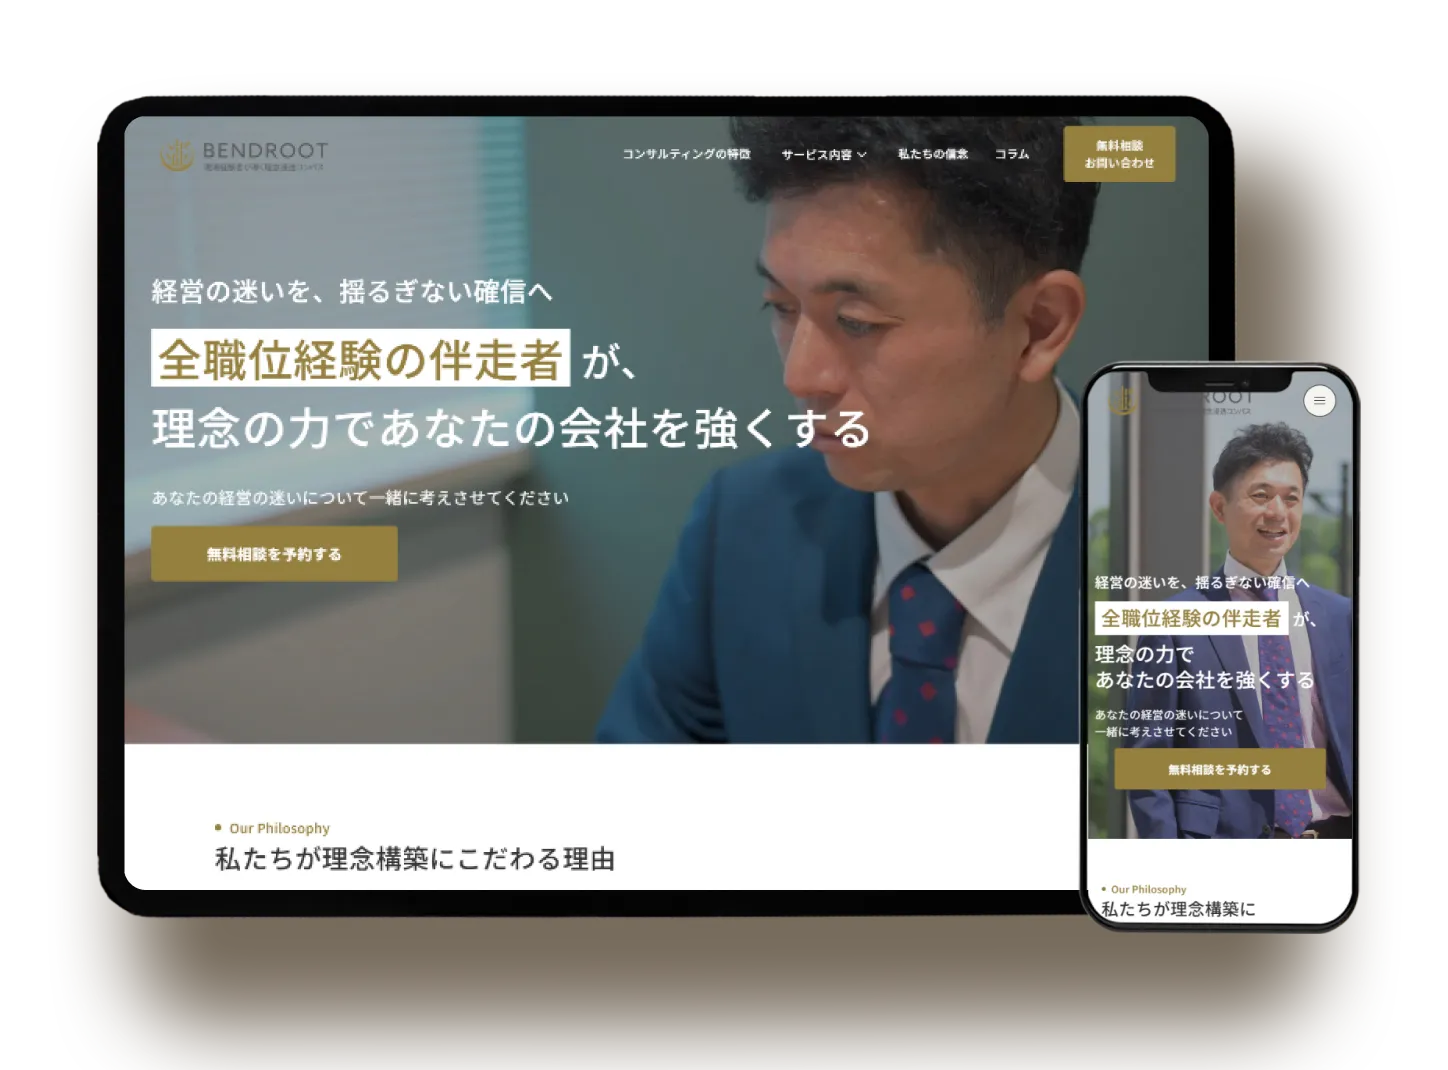The image size is (1448, 1070).
Task: Go to 私たちの信念 navigation item
Action: [x=932, y=154]
